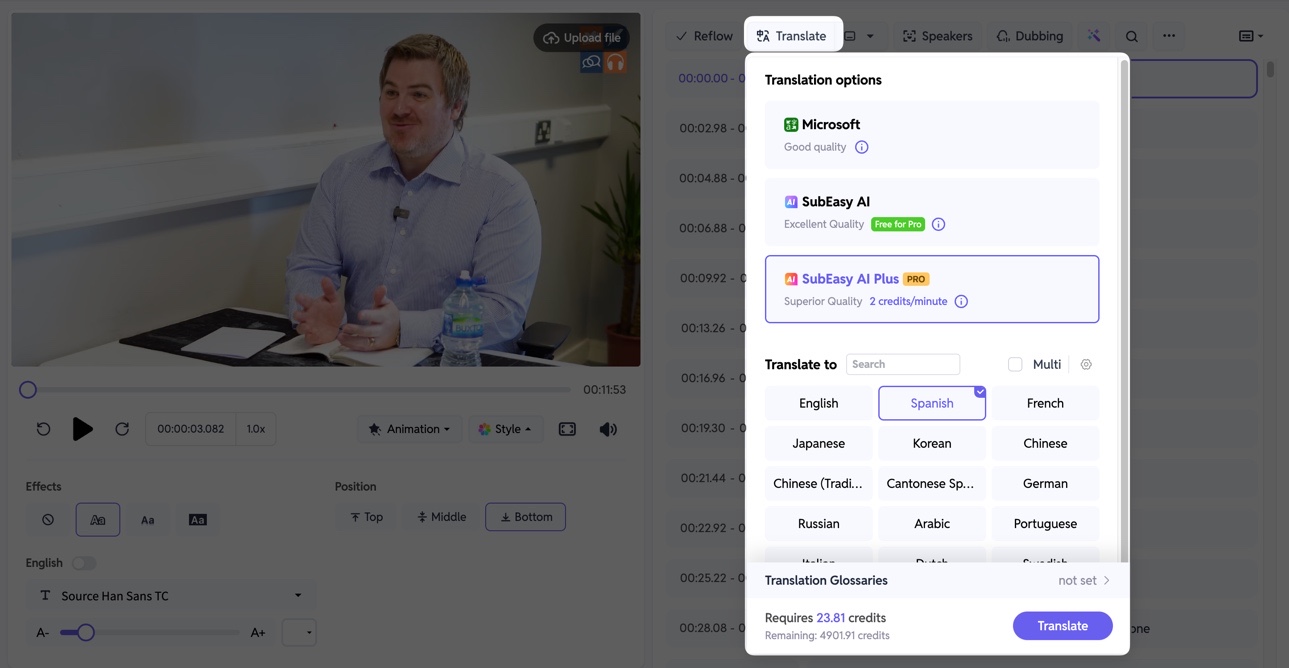Screen dimensions: 1289x668
Task: Rewind using the back-skip icon
Action: click(43, 429)
